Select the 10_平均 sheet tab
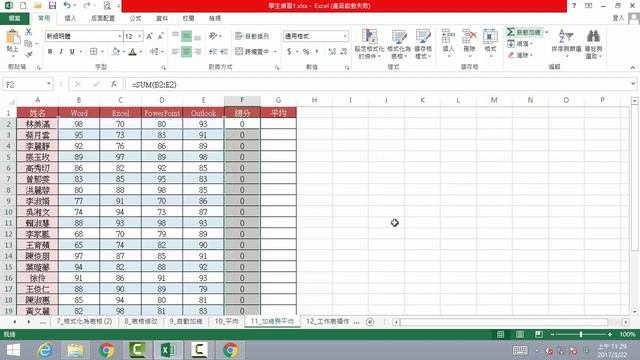Screen dimensions: 640x360 tap(227, 321)
